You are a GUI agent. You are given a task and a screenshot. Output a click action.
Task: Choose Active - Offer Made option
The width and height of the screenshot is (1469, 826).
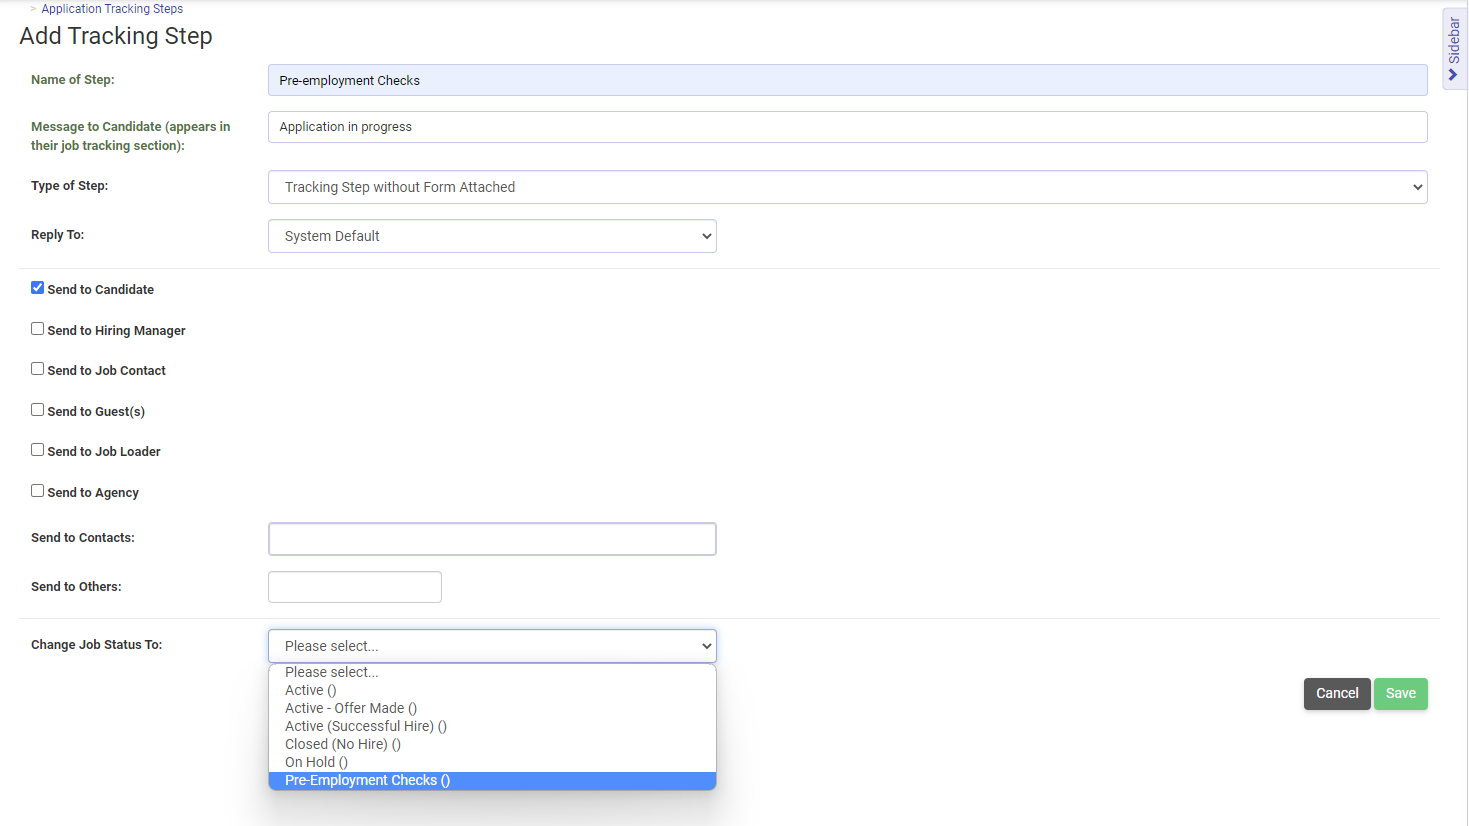351,708
